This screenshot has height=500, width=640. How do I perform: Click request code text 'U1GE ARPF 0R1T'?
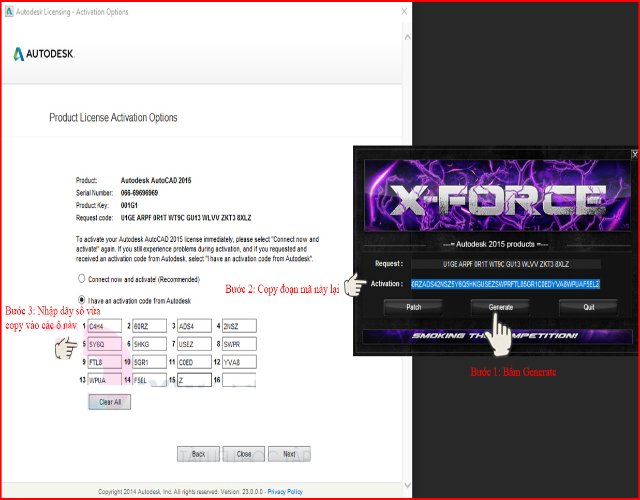pyautogui.click(x=142, y=218)
